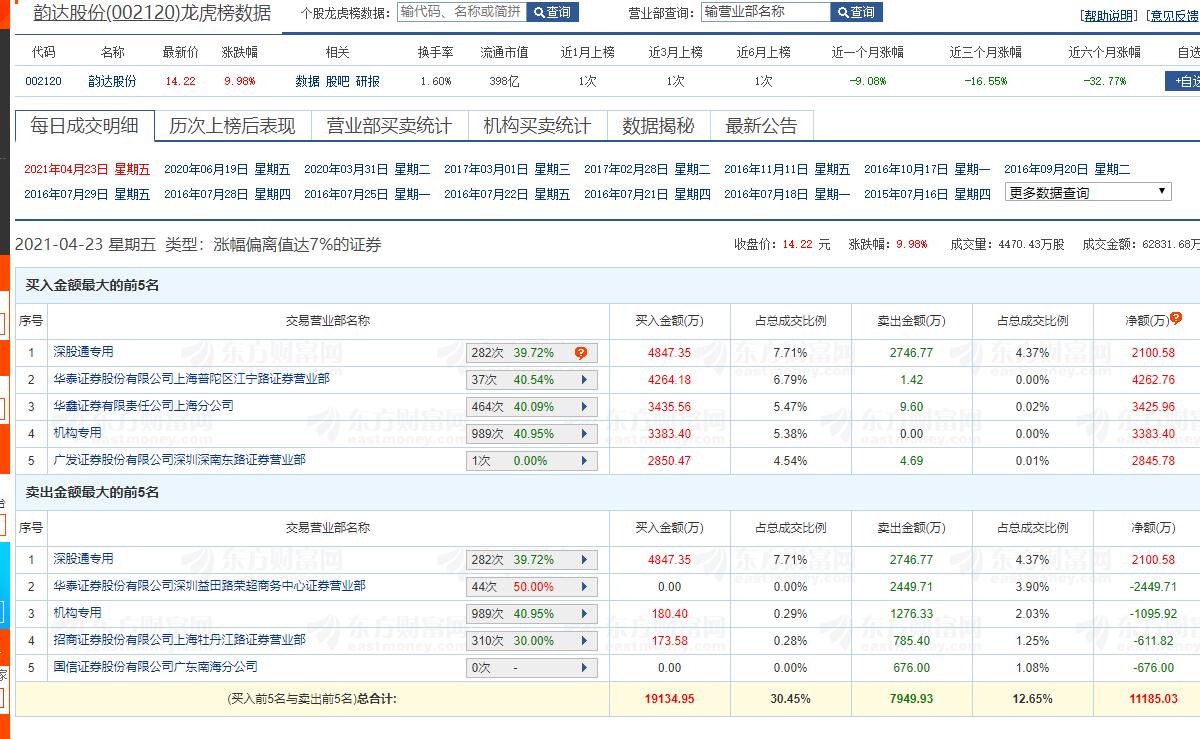The width and height of the screenshot is (1200, 739).
Task: Open 国信证券股份有限公司广东南海分公司 link
Action: coord(155,667)
